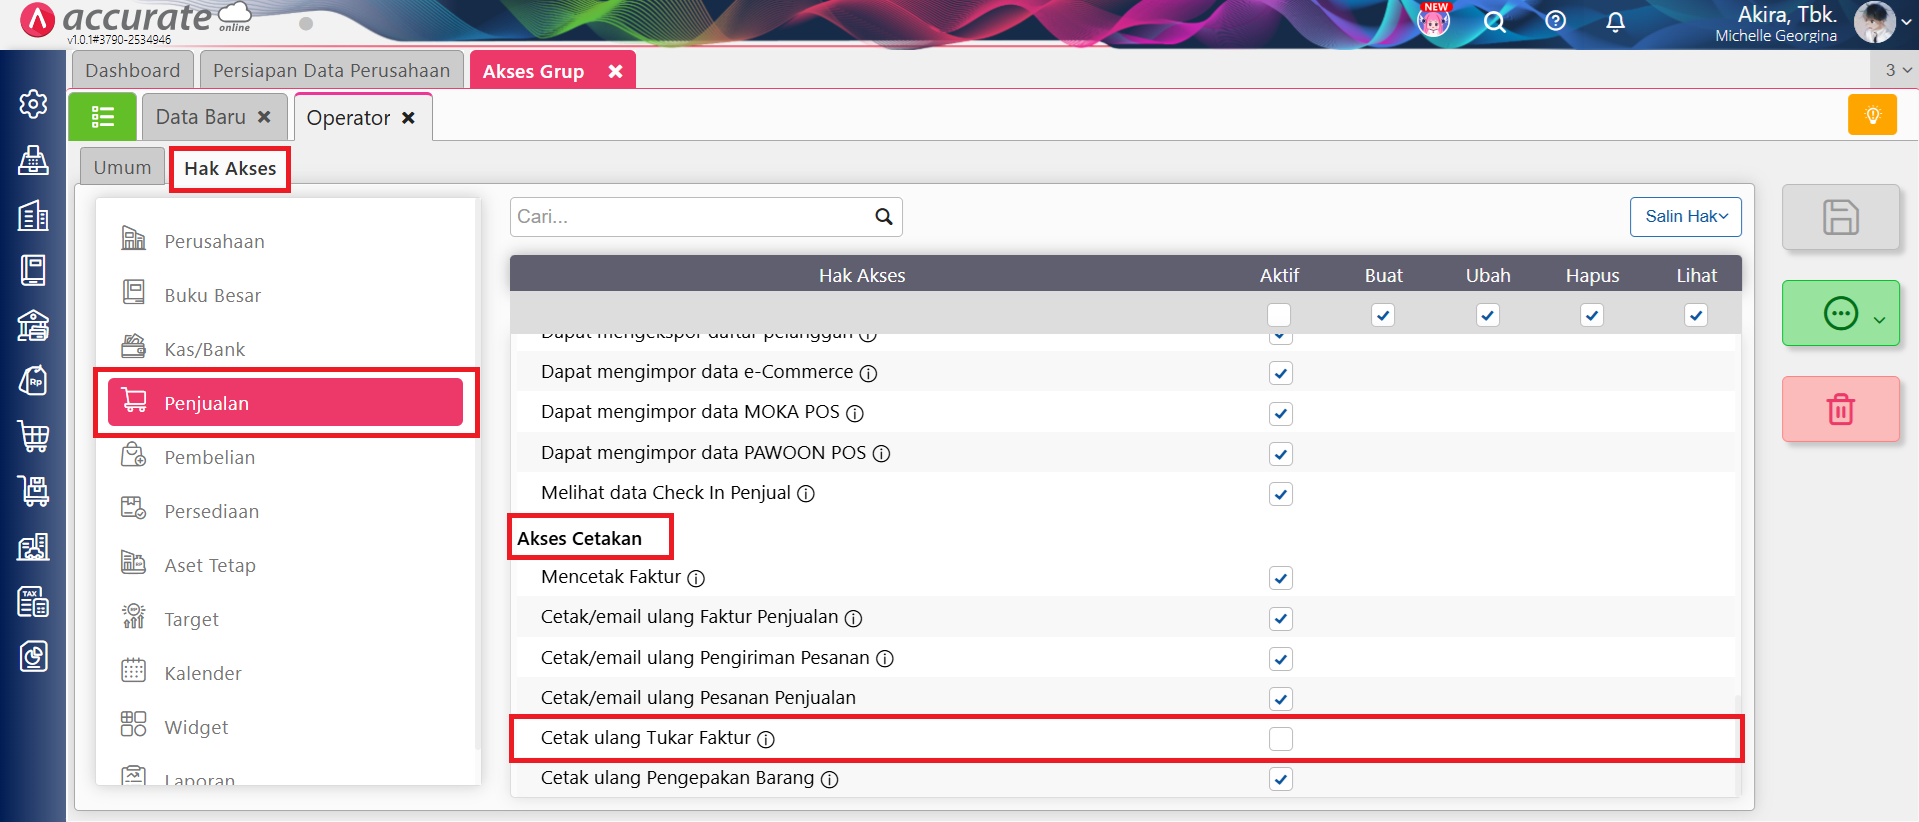Click the Cari search input field
Viewport: 1919px width, 822px height.
[690, 217]
